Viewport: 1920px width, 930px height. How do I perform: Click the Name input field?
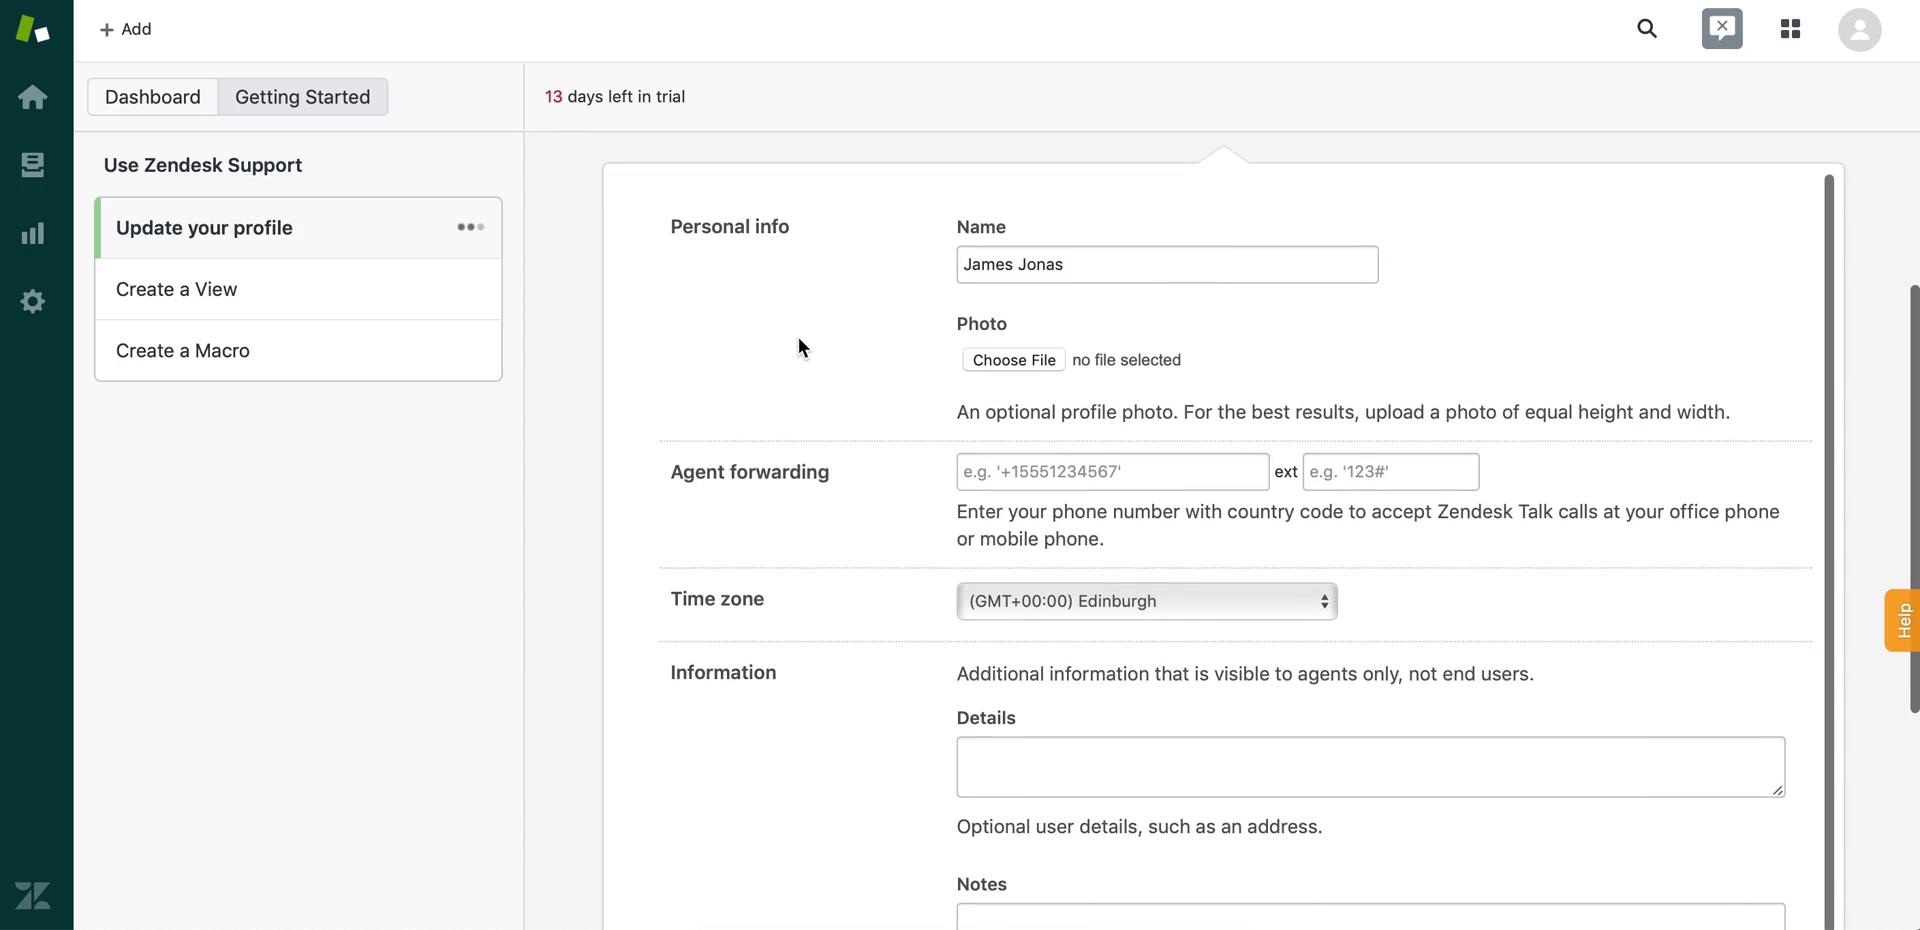[x=1167, y=264]
